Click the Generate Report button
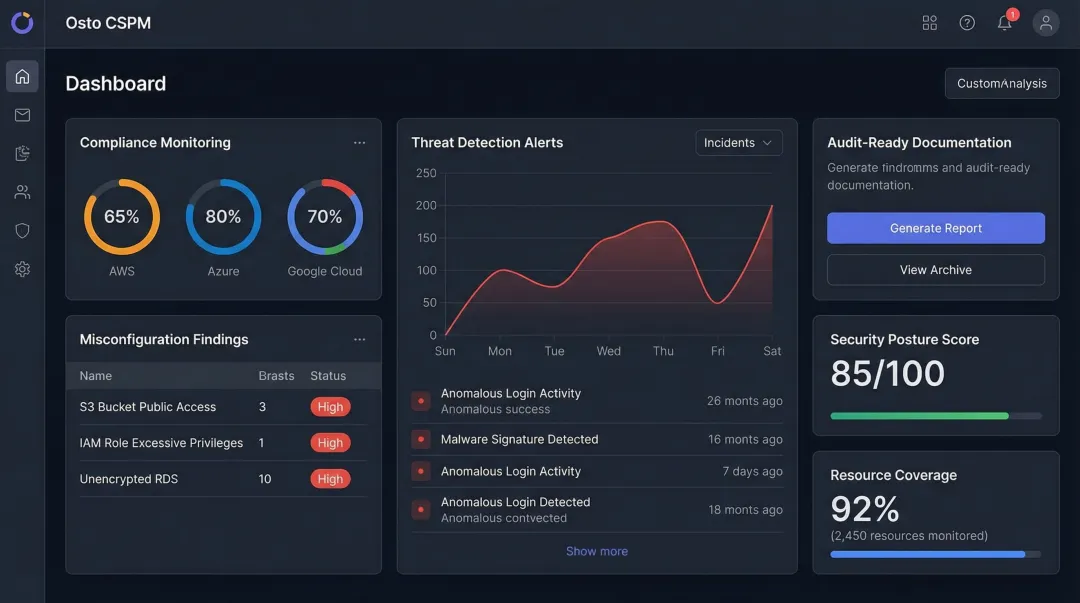The height and width of the screenshot is (603, 1080). 935,228
